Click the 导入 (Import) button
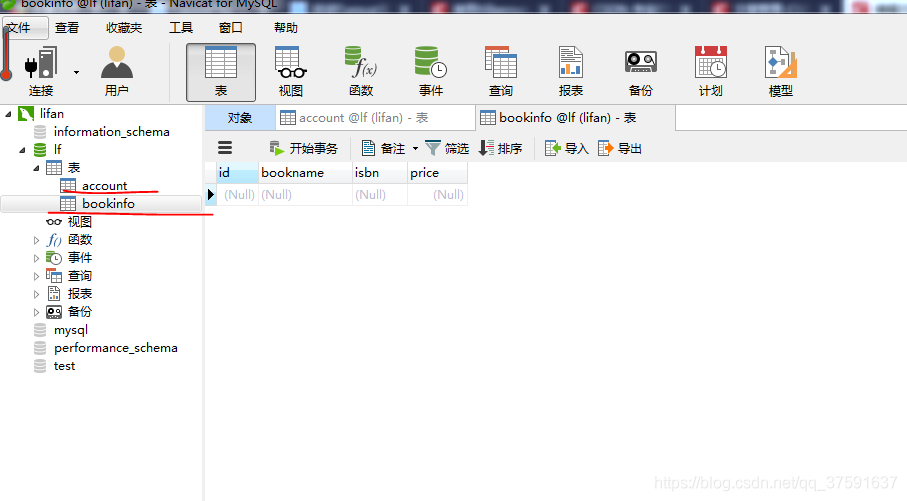This screenshot has height=501, width=907. [x=567, y=149]
